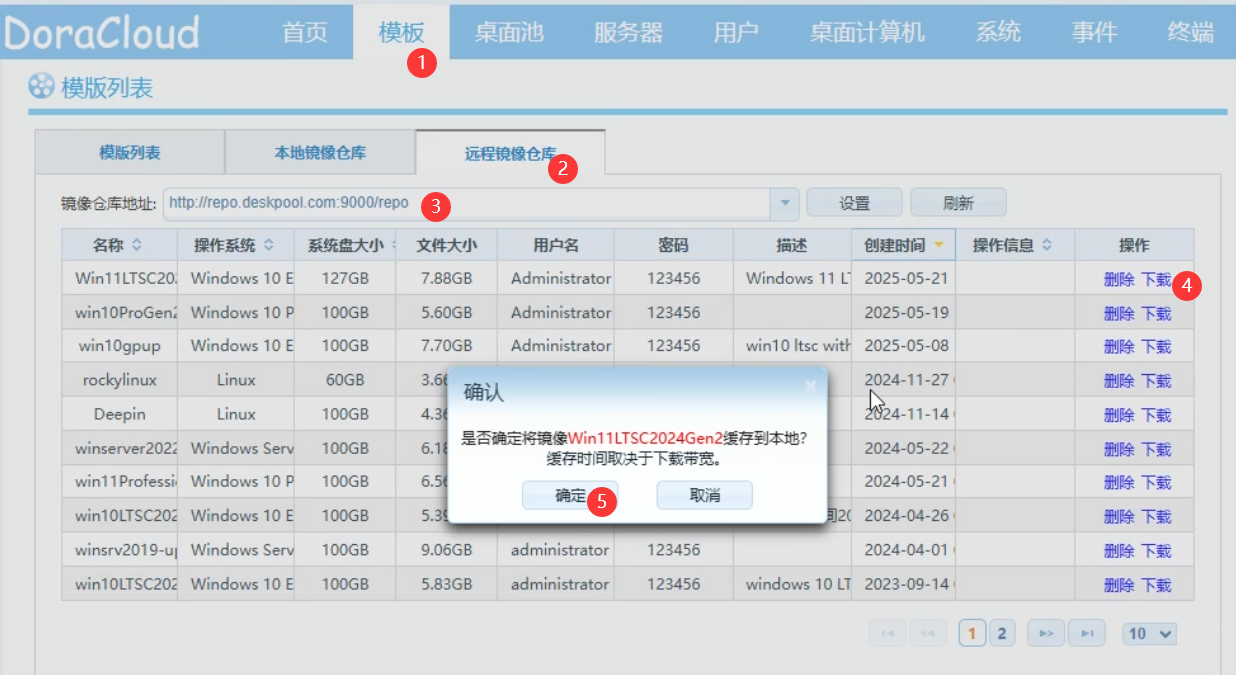Close the 确认 dialog with the X icon
Image resolution: width=1236 pixels, height=675 pixels.
tap(811, 385)
